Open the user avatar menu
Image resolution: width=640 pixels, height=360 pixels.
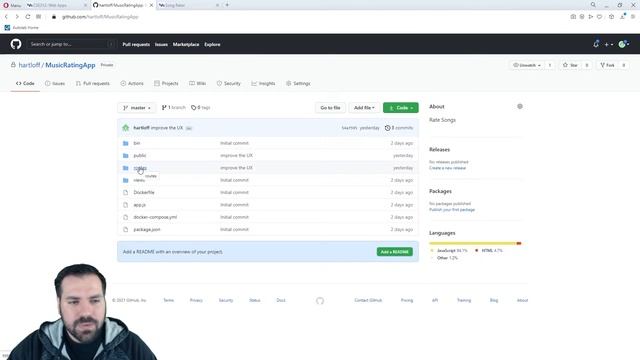pos(624,44)
